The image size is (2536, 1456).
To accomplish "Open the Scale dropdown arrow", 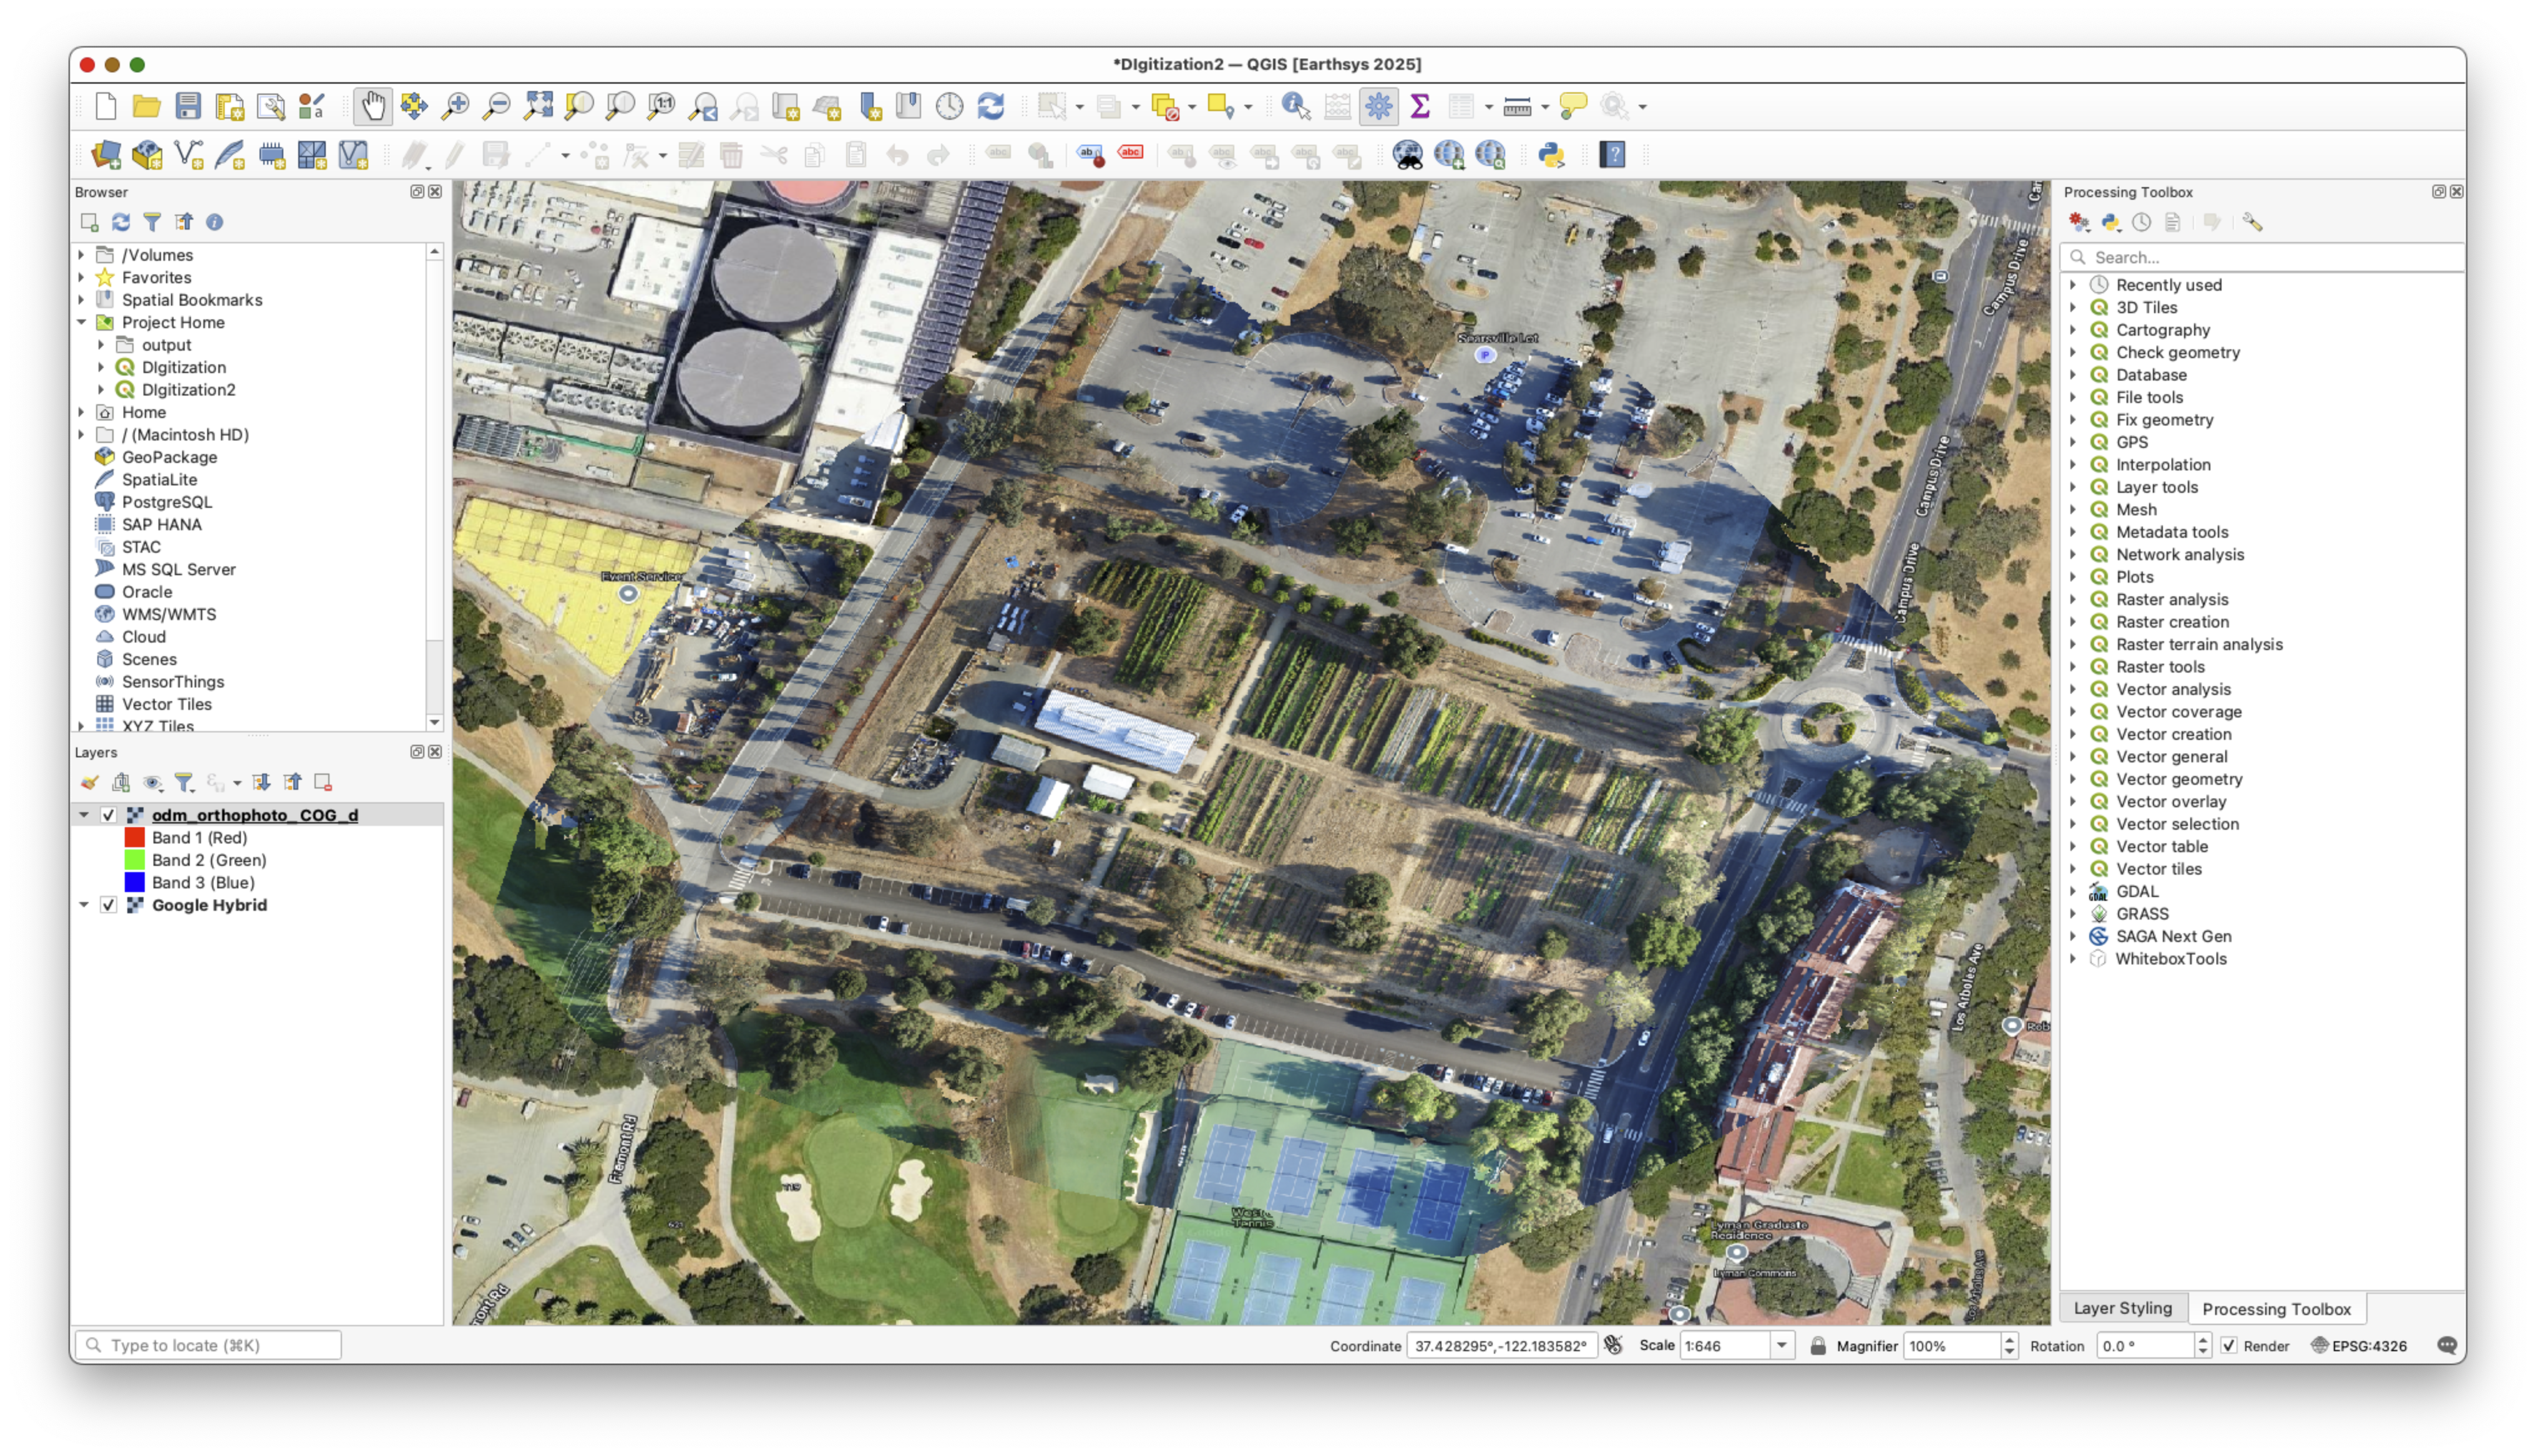I will tap(1781, 1346).
